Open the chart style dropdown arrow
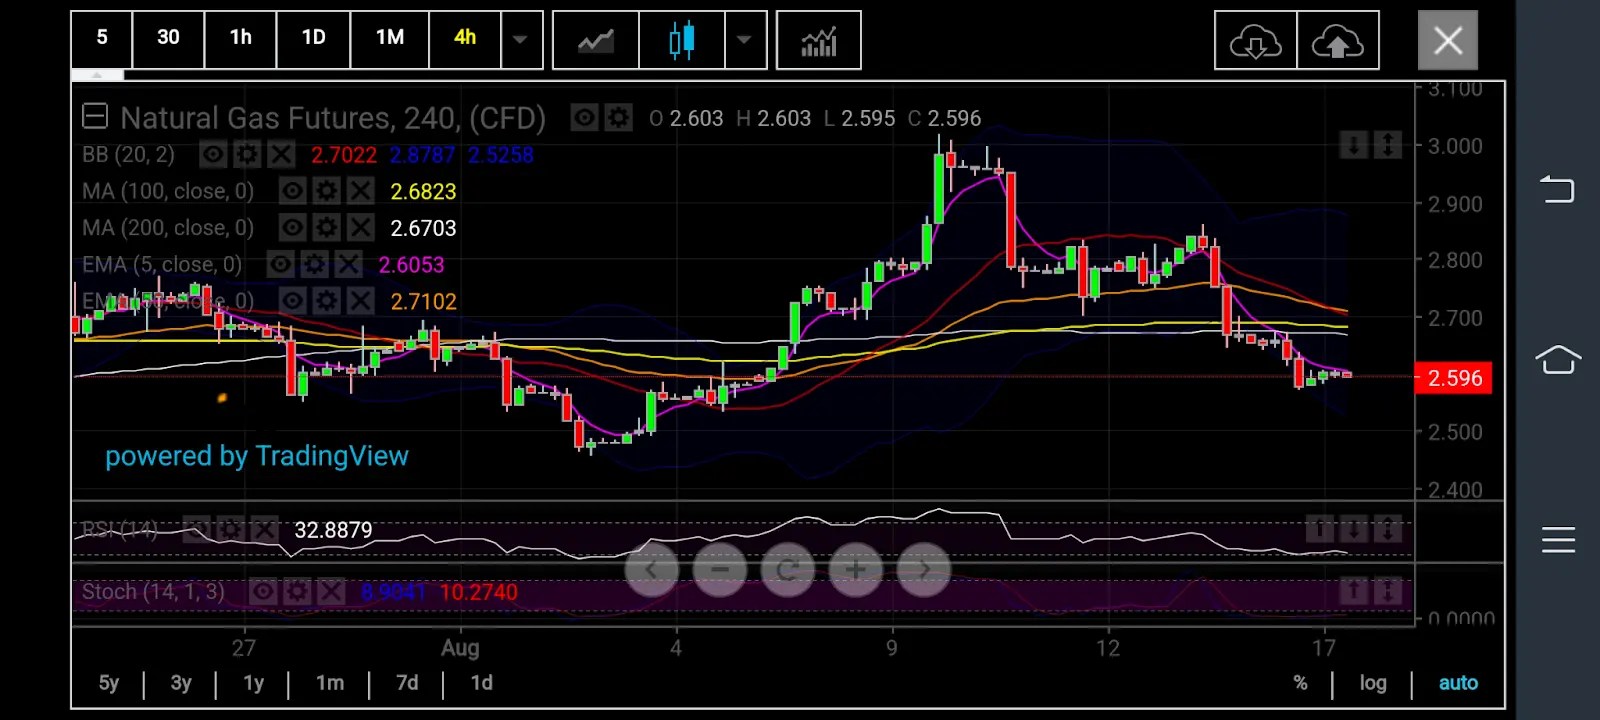This screenshot has width=1600, height=720. point(745,41)
